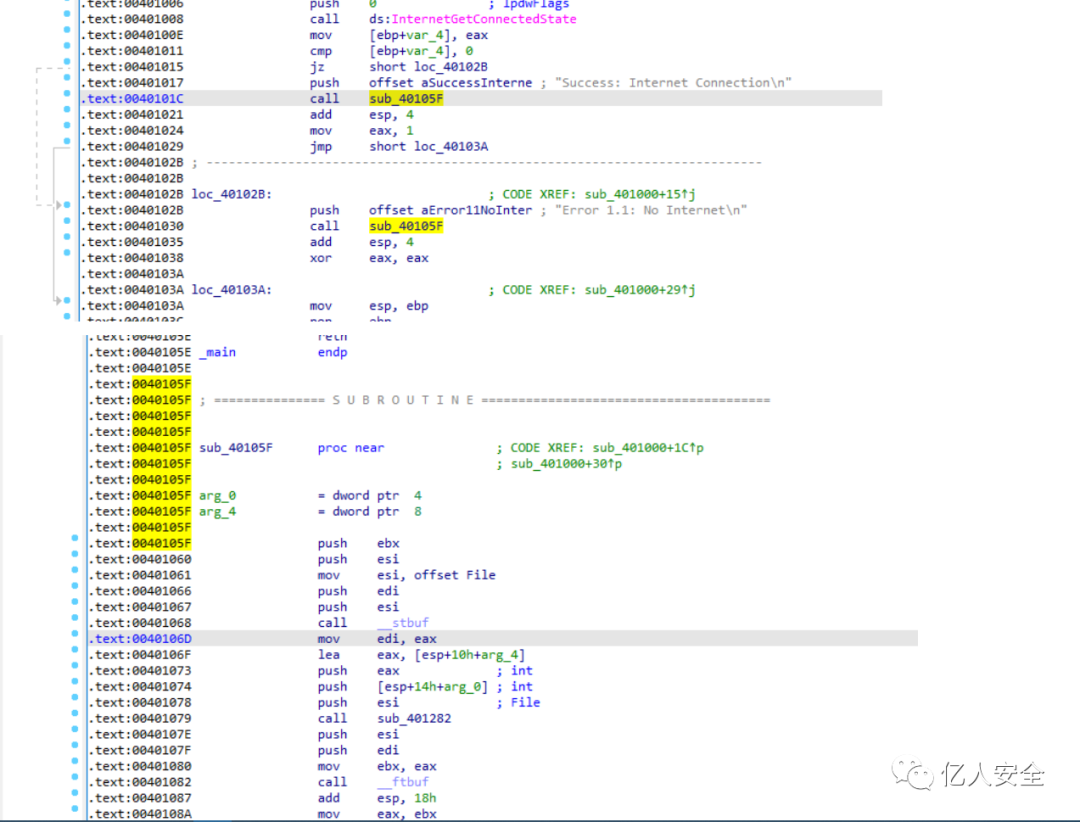Click [esp+14h+arg_0] push operand
1080x822 pixels.
pyautogui.click(x=433, y=686)
